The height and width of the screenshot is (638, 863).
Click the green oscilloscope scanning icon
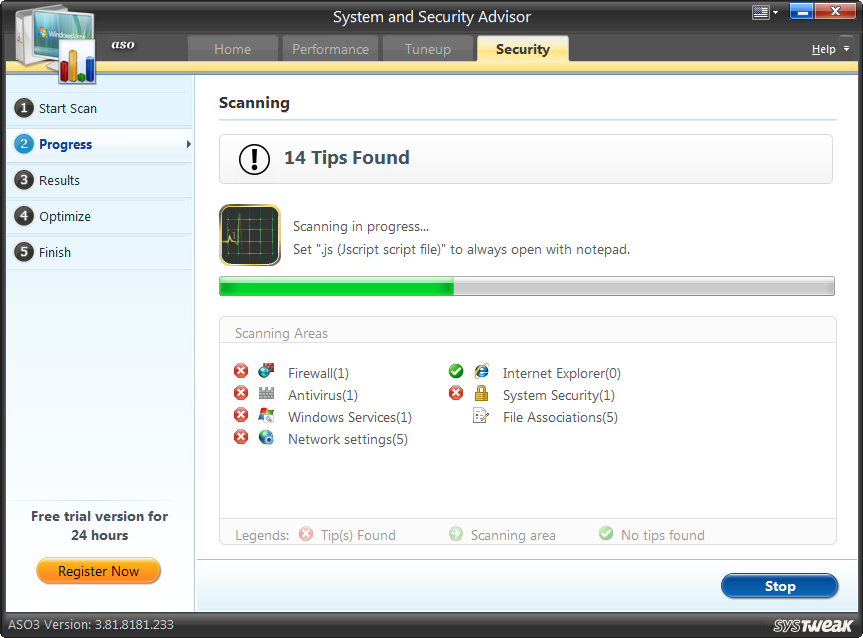pyautogui.click(x=249, y=235)
